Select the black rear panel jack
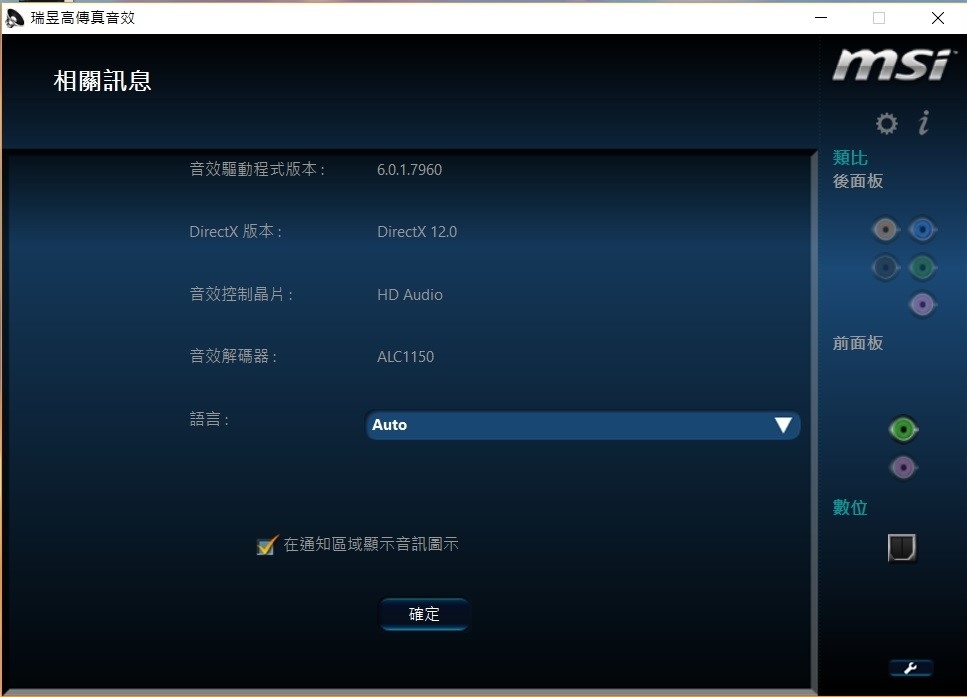Image resolution: width=967 pixels, height=697 pixels. (x=886, y=268)
